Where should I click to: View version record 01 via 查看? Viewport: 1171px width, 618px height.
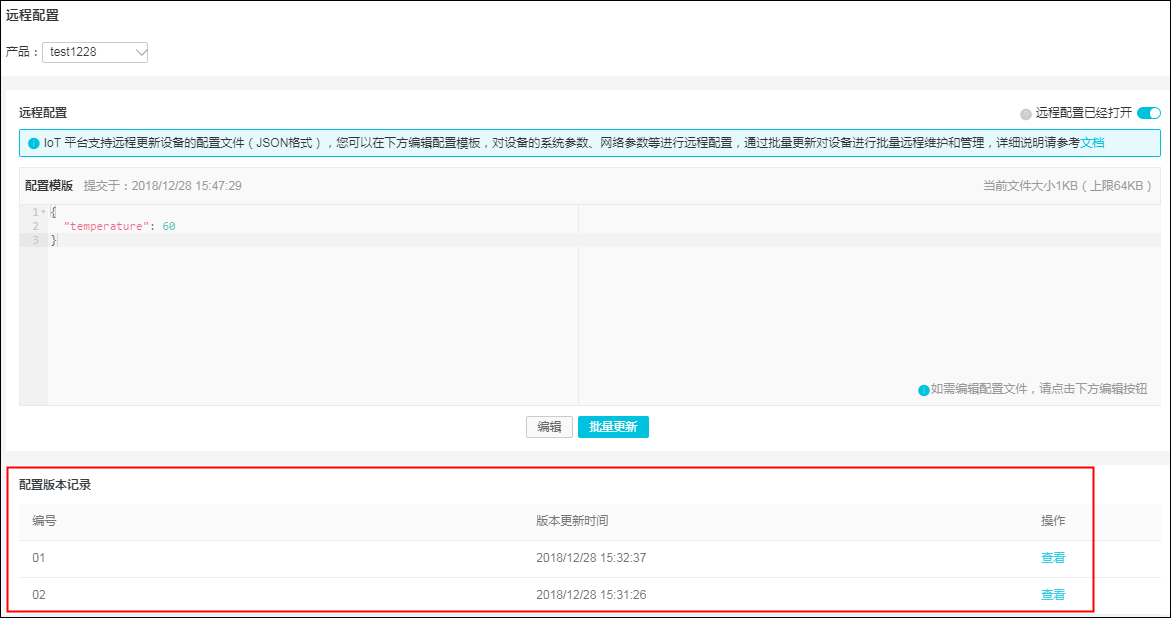1053,558
